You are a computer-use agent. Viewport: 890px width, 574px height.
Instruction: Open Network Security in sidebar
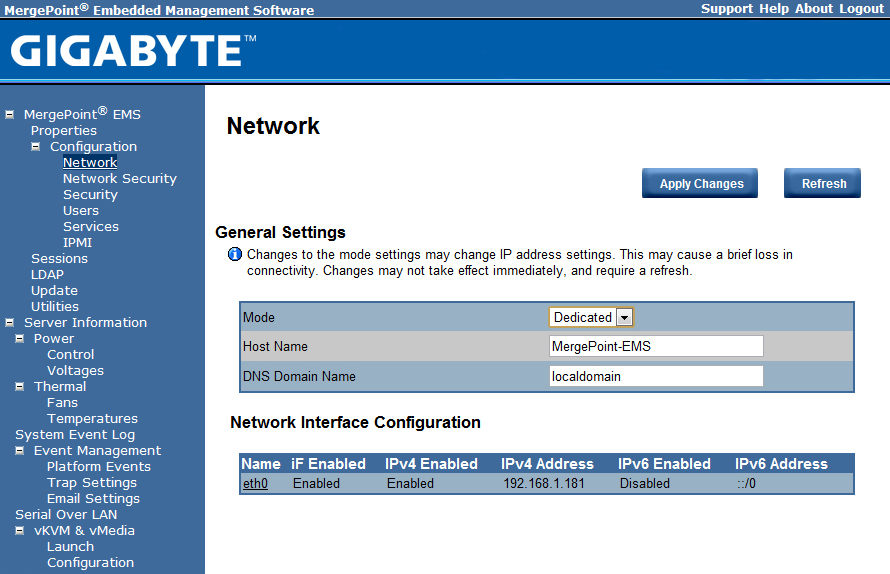(119, 178)
